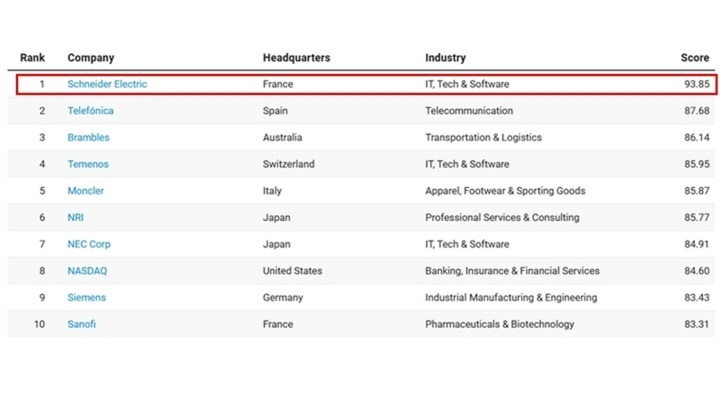Select the Moncler company link
Screen dimensions: 720x405
(x=85, y=191)
